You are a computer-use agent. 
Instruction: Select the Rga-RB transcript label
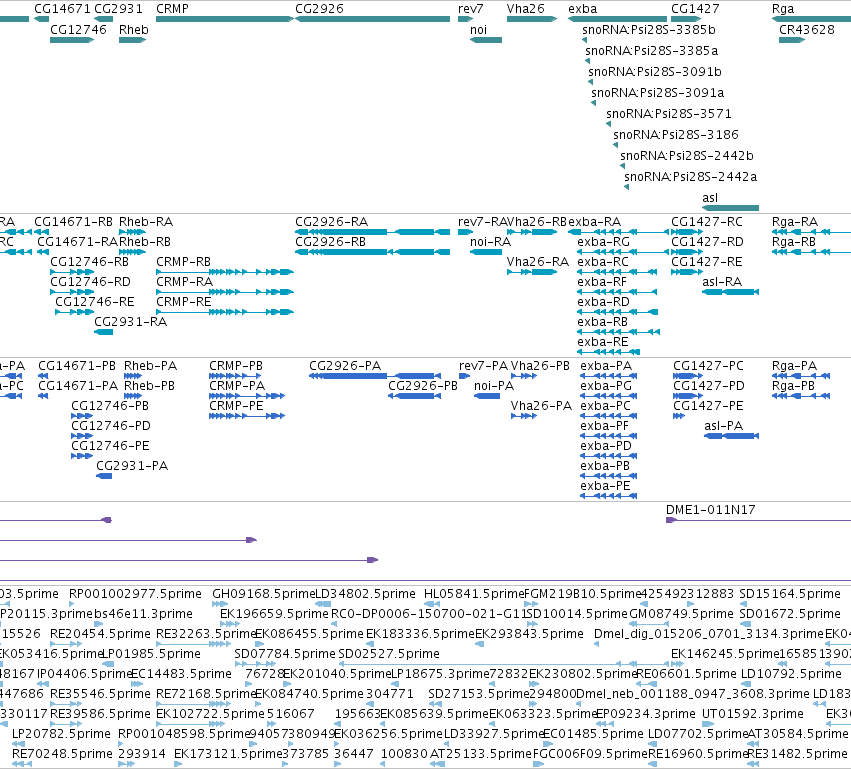point(793,241)
